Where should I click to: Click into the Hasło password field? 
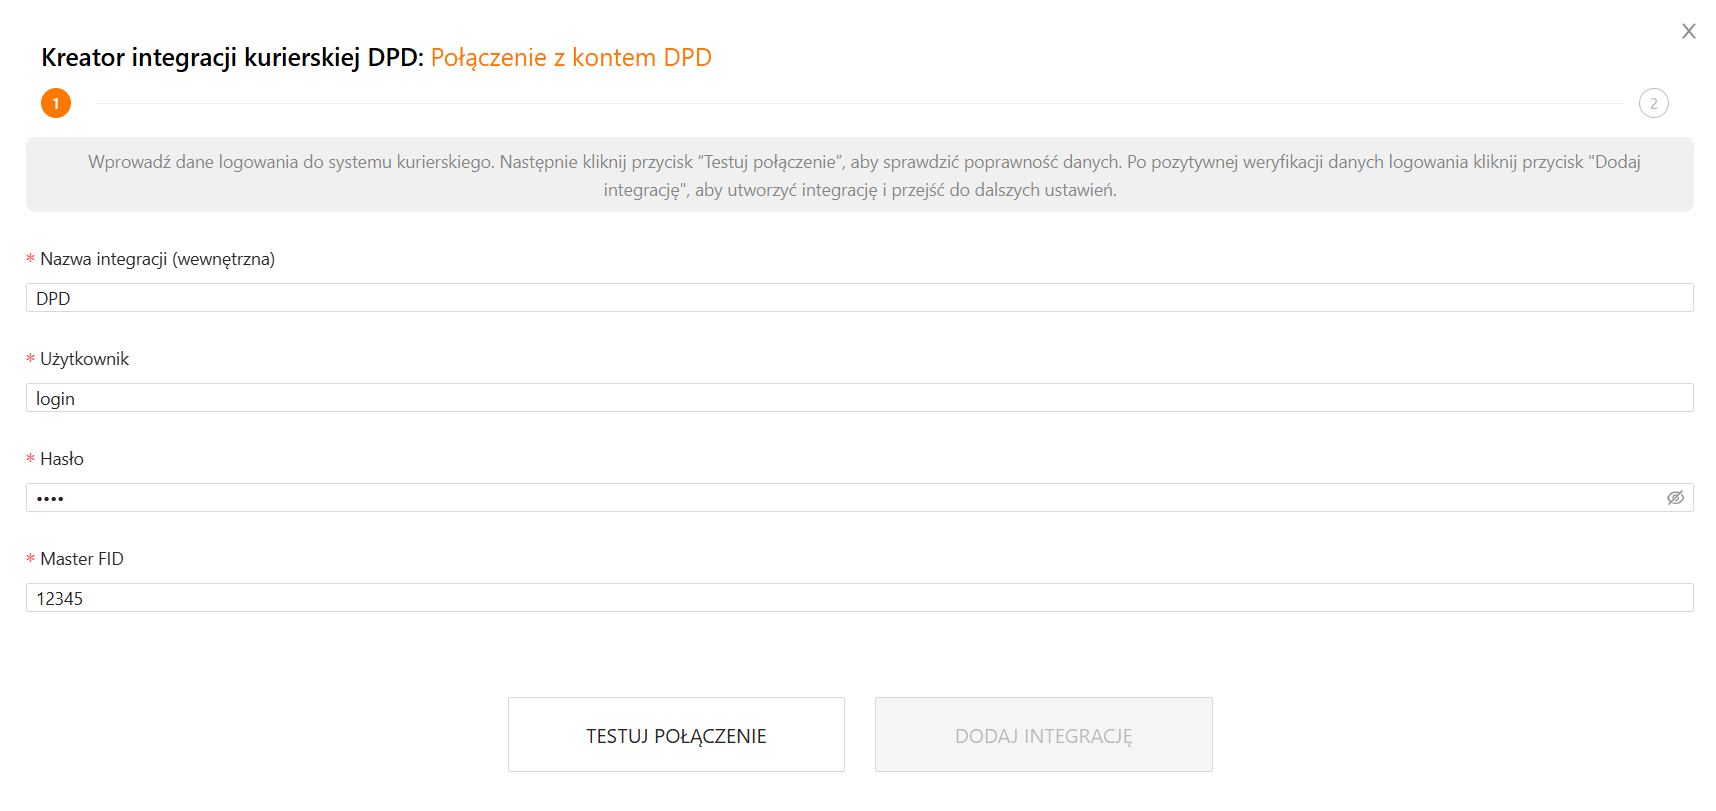click(x=840, y=498)
